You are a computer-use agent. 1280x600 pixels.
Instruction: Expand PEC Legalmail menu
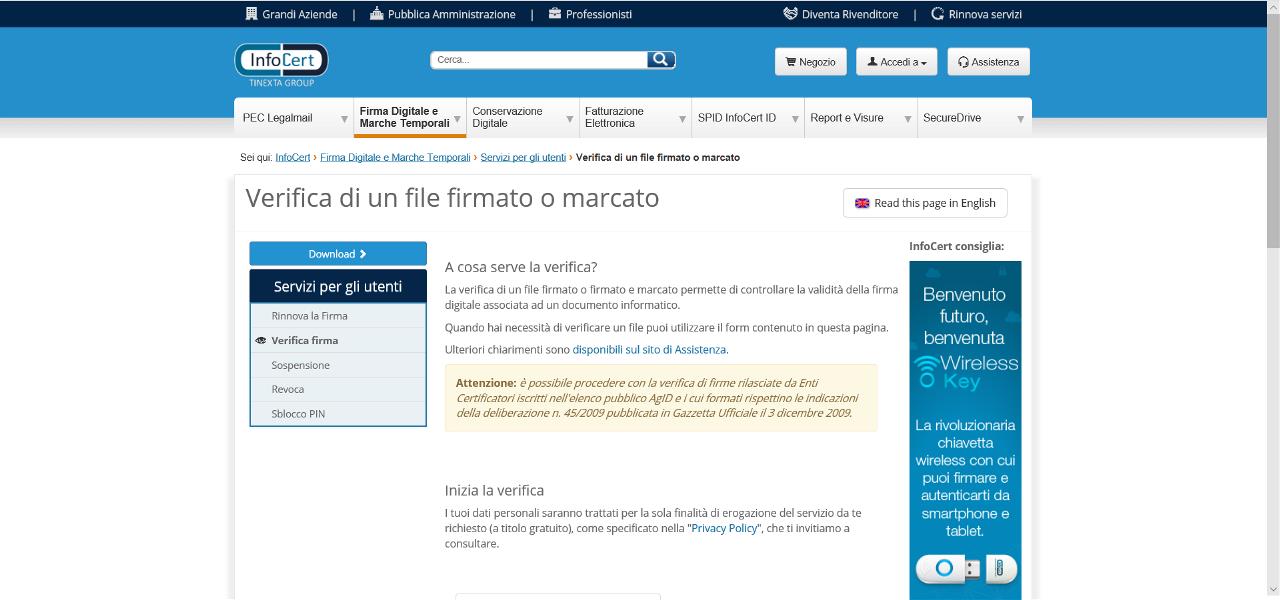pos(294,118)
